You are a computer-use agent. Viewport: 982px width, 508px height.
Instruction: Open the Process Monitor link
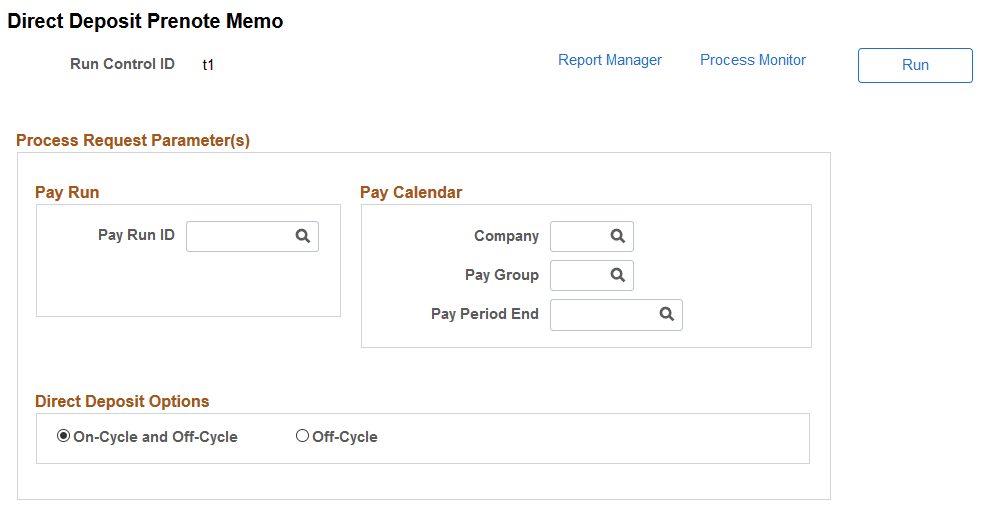tap(753, 60)
